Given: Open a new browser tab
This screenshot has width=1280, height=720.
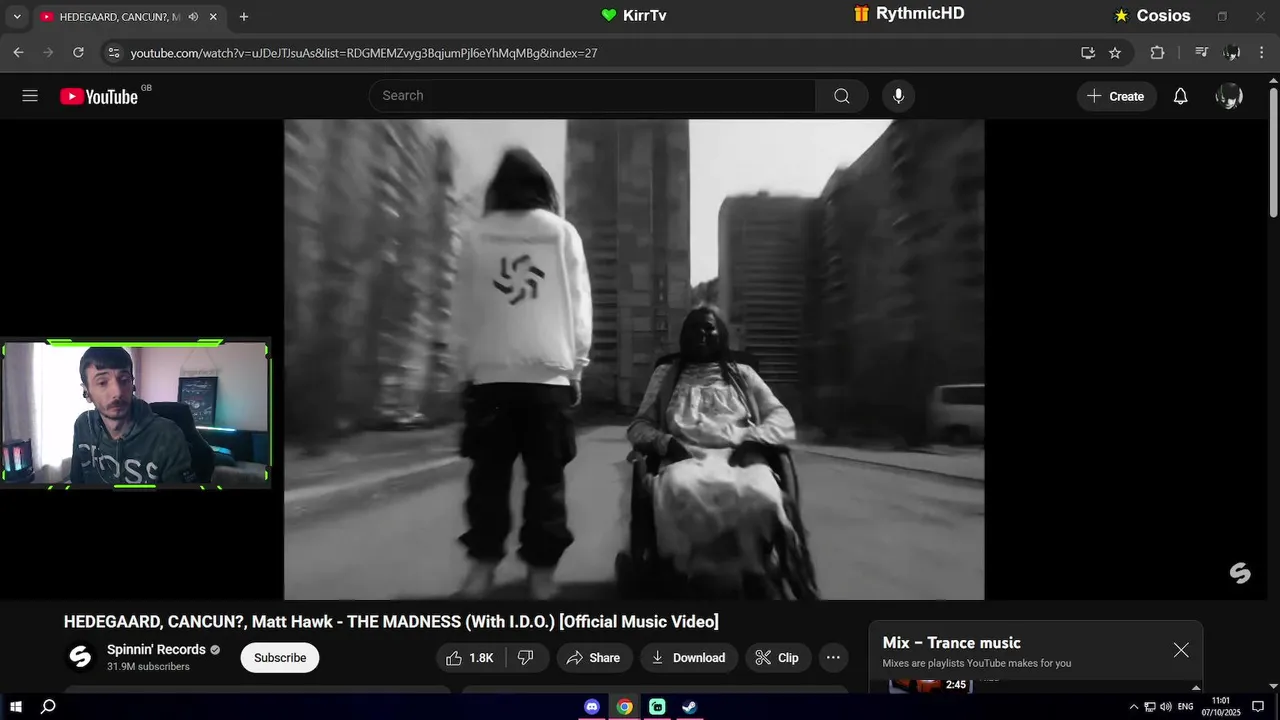Looking at the screenshot, I should click(x=244, y=17).
